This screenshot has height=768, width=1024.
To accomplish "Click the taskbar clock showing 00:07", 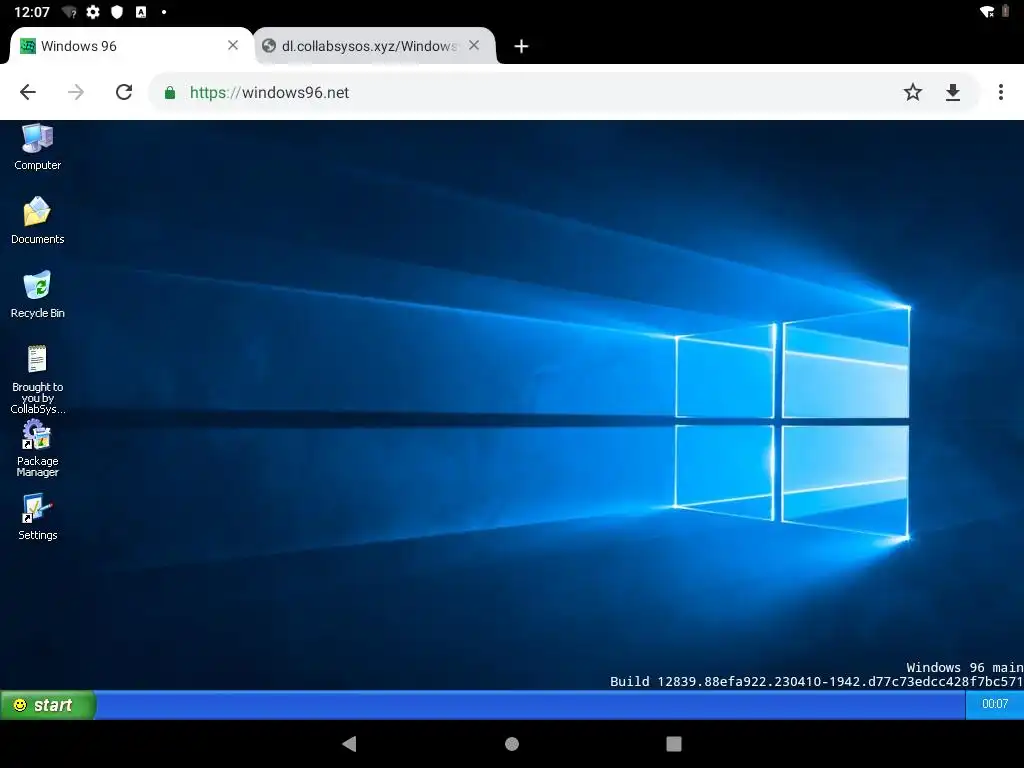I will tap(995, 704).
